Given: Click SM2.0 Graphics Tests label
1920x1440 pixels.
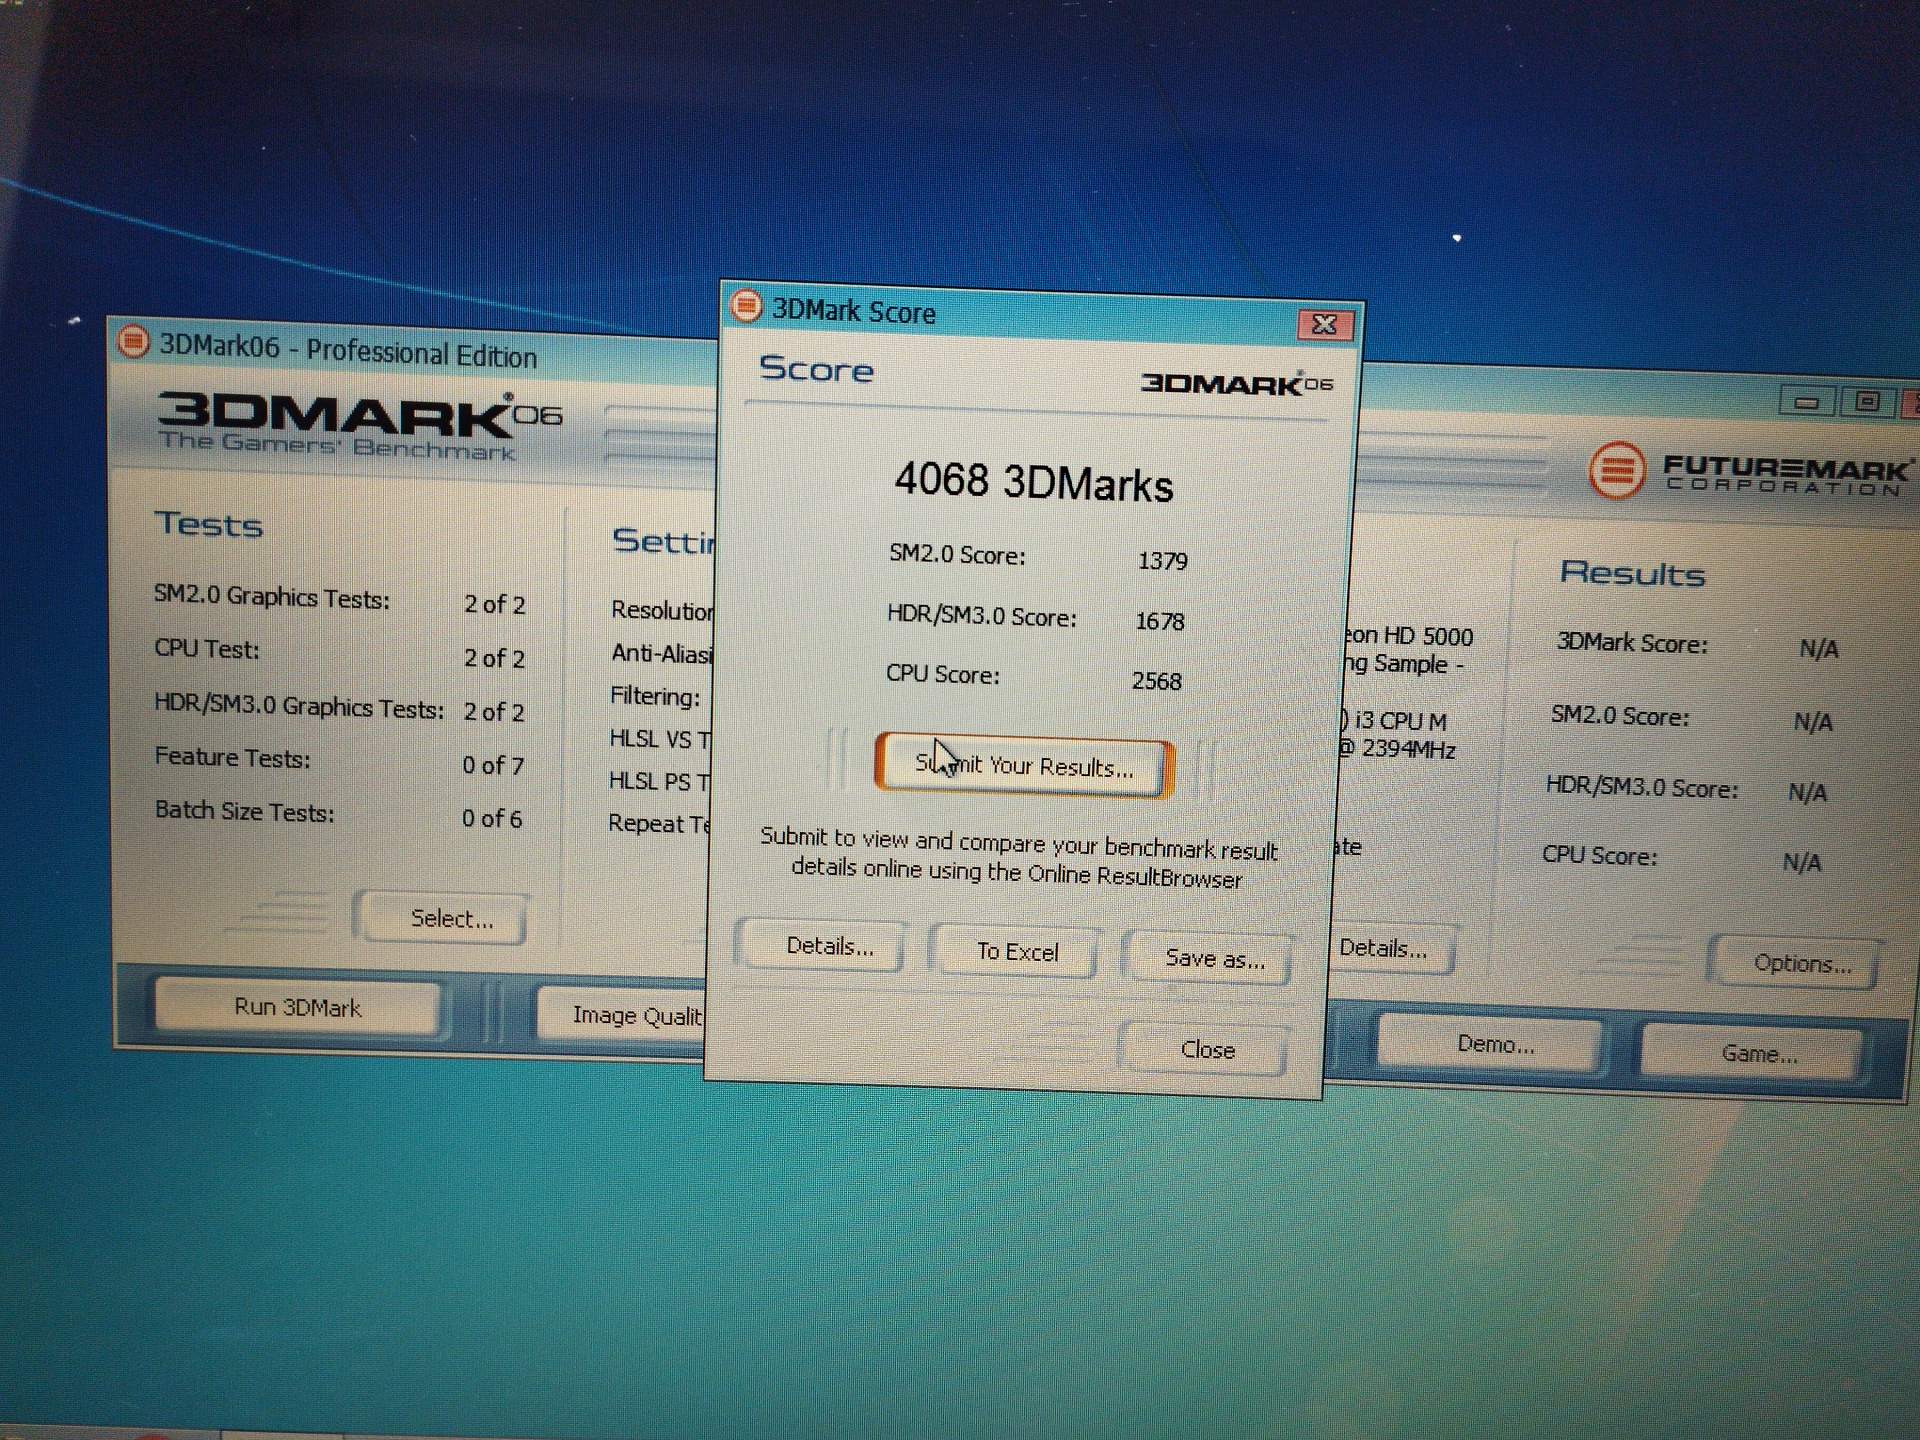Looking at the screenshot, I should click(272, 597).
